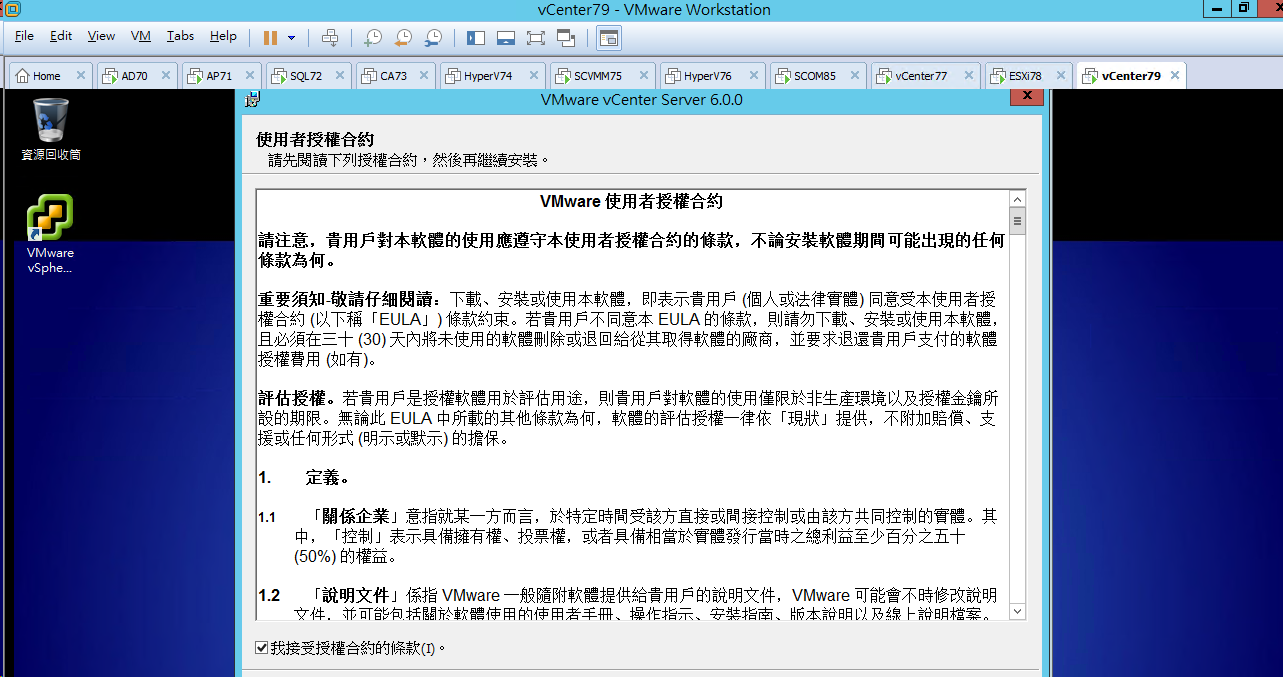
Task: Take a snapshot with the clock-plus icon
Action: point(372,37)
